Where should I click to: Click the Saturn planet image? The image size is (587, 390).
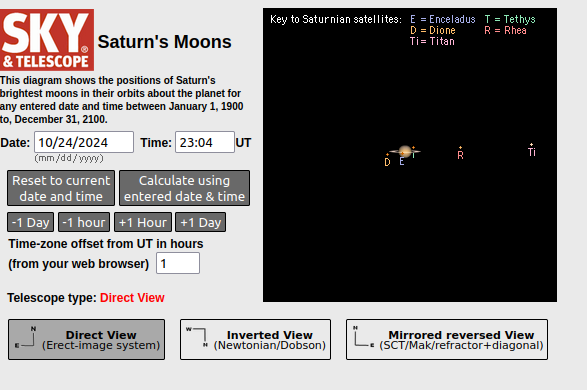coord(405,151)
